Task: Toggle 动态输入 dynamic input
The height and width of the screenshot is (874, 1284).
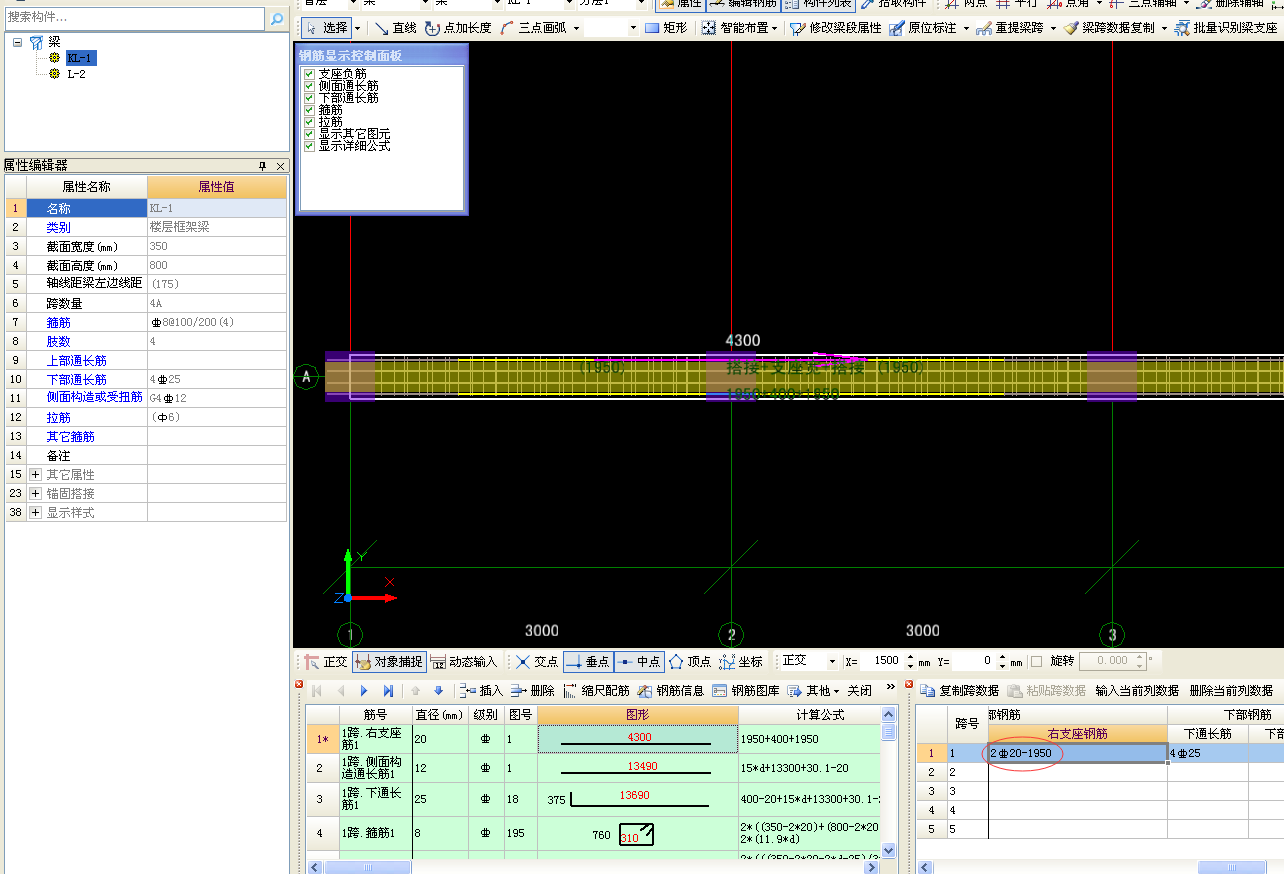Action: coord(464,662)
